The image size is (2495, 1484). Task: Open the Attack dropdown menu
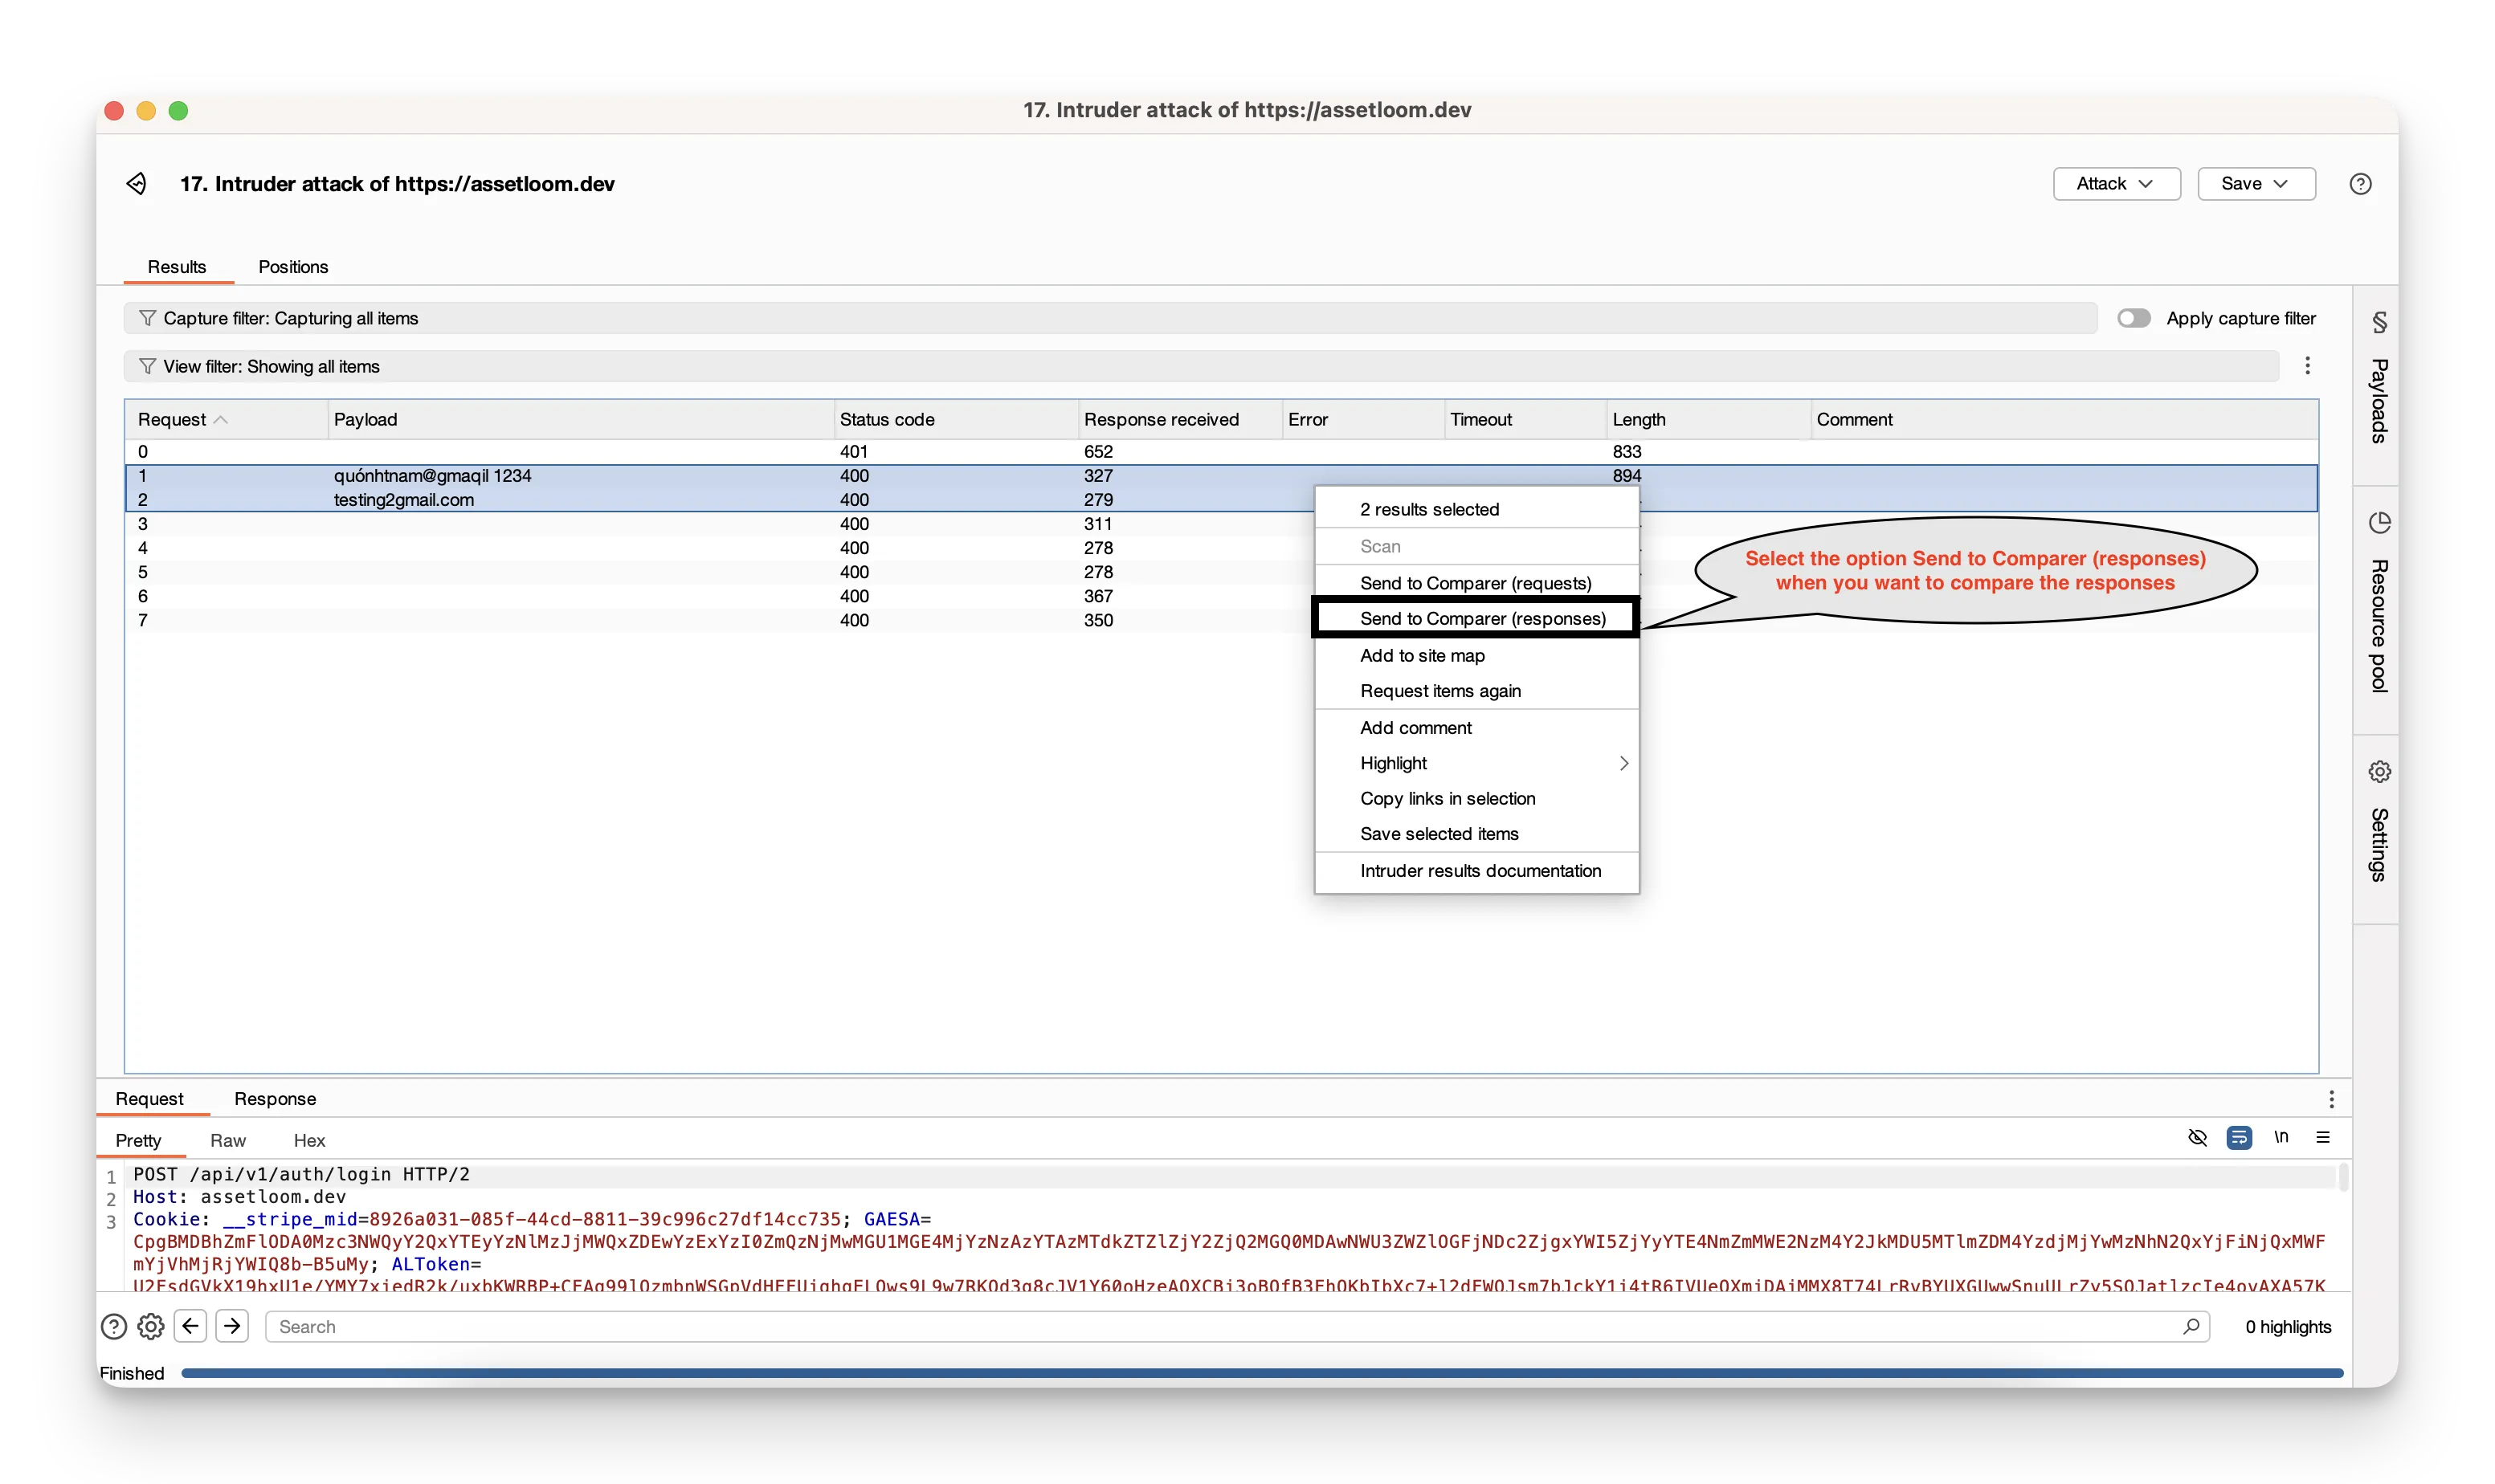tap(2116, 184)
